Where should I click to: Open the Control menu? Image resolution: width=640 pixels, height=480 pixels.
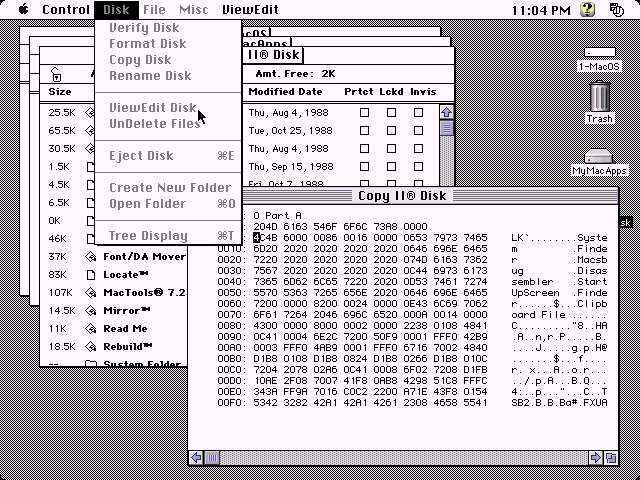[x=66, y=9]
